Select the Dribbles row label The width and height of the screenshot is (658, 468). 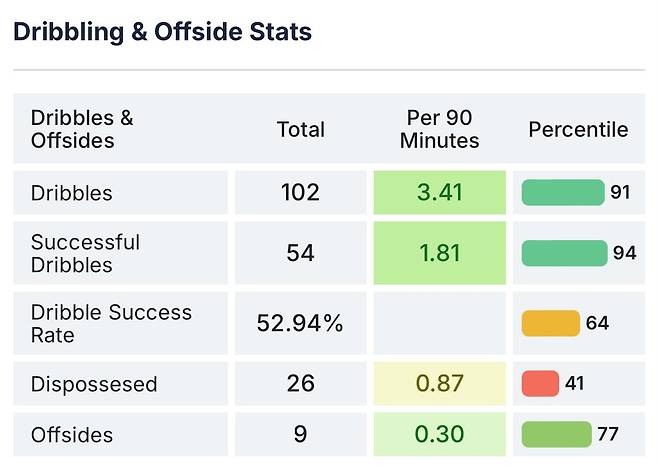[x=72, y=192]
